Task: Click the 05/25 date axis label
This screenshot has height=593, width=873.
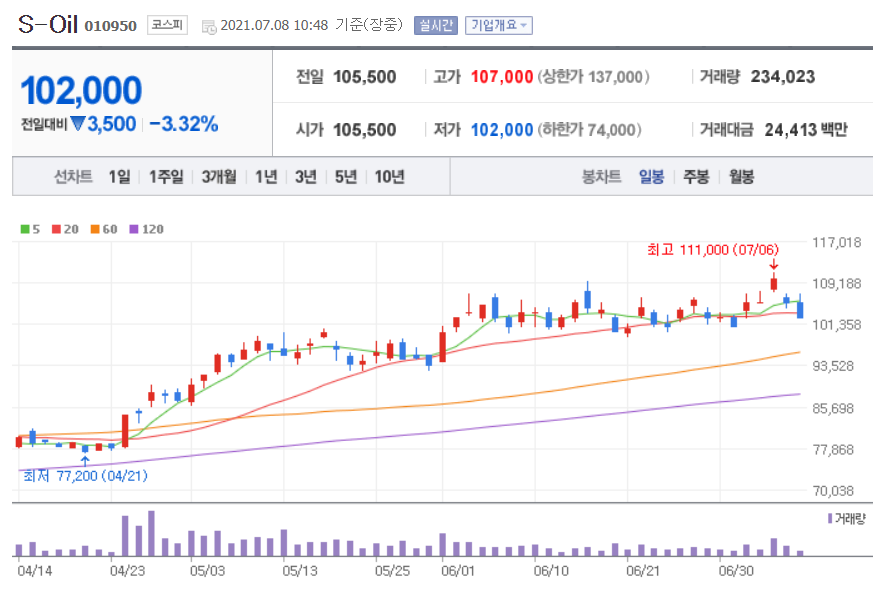Action: [393, 571]
